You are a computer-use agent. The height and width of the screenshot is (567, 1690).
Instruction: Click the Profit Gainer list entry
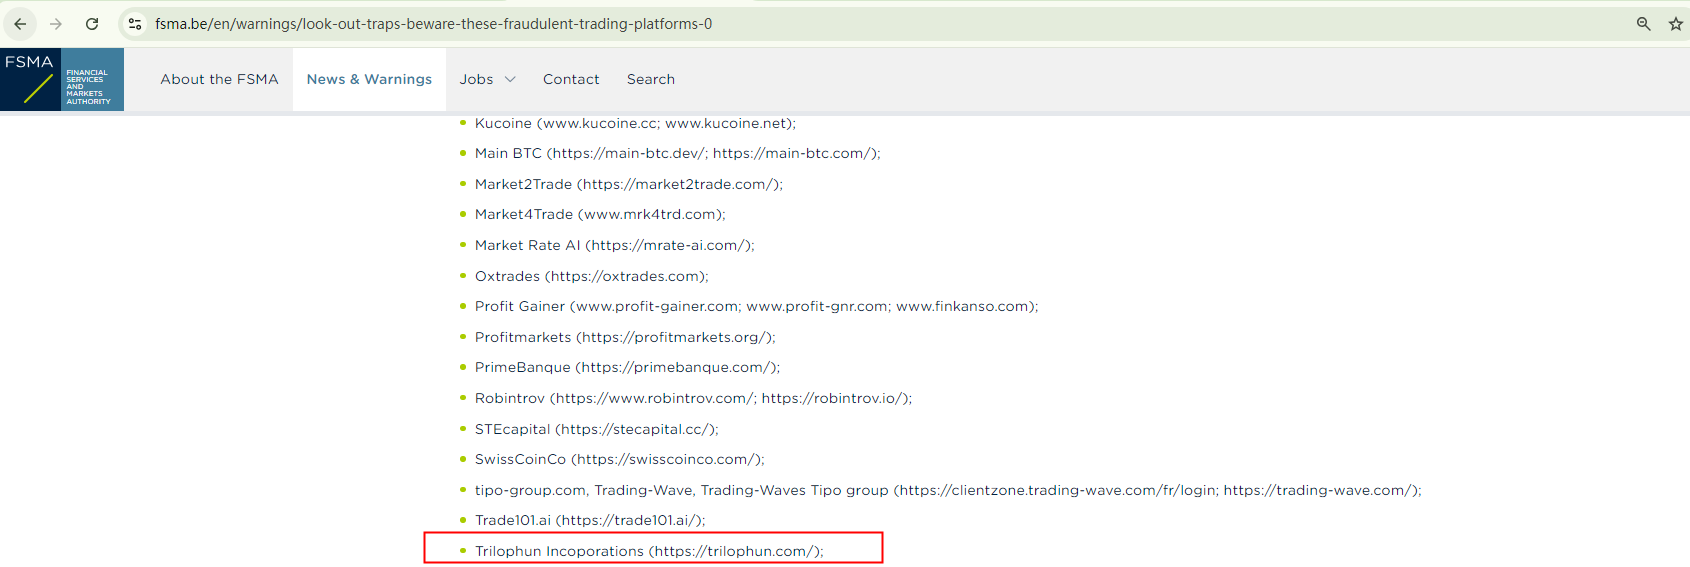[x=756, y=306]
